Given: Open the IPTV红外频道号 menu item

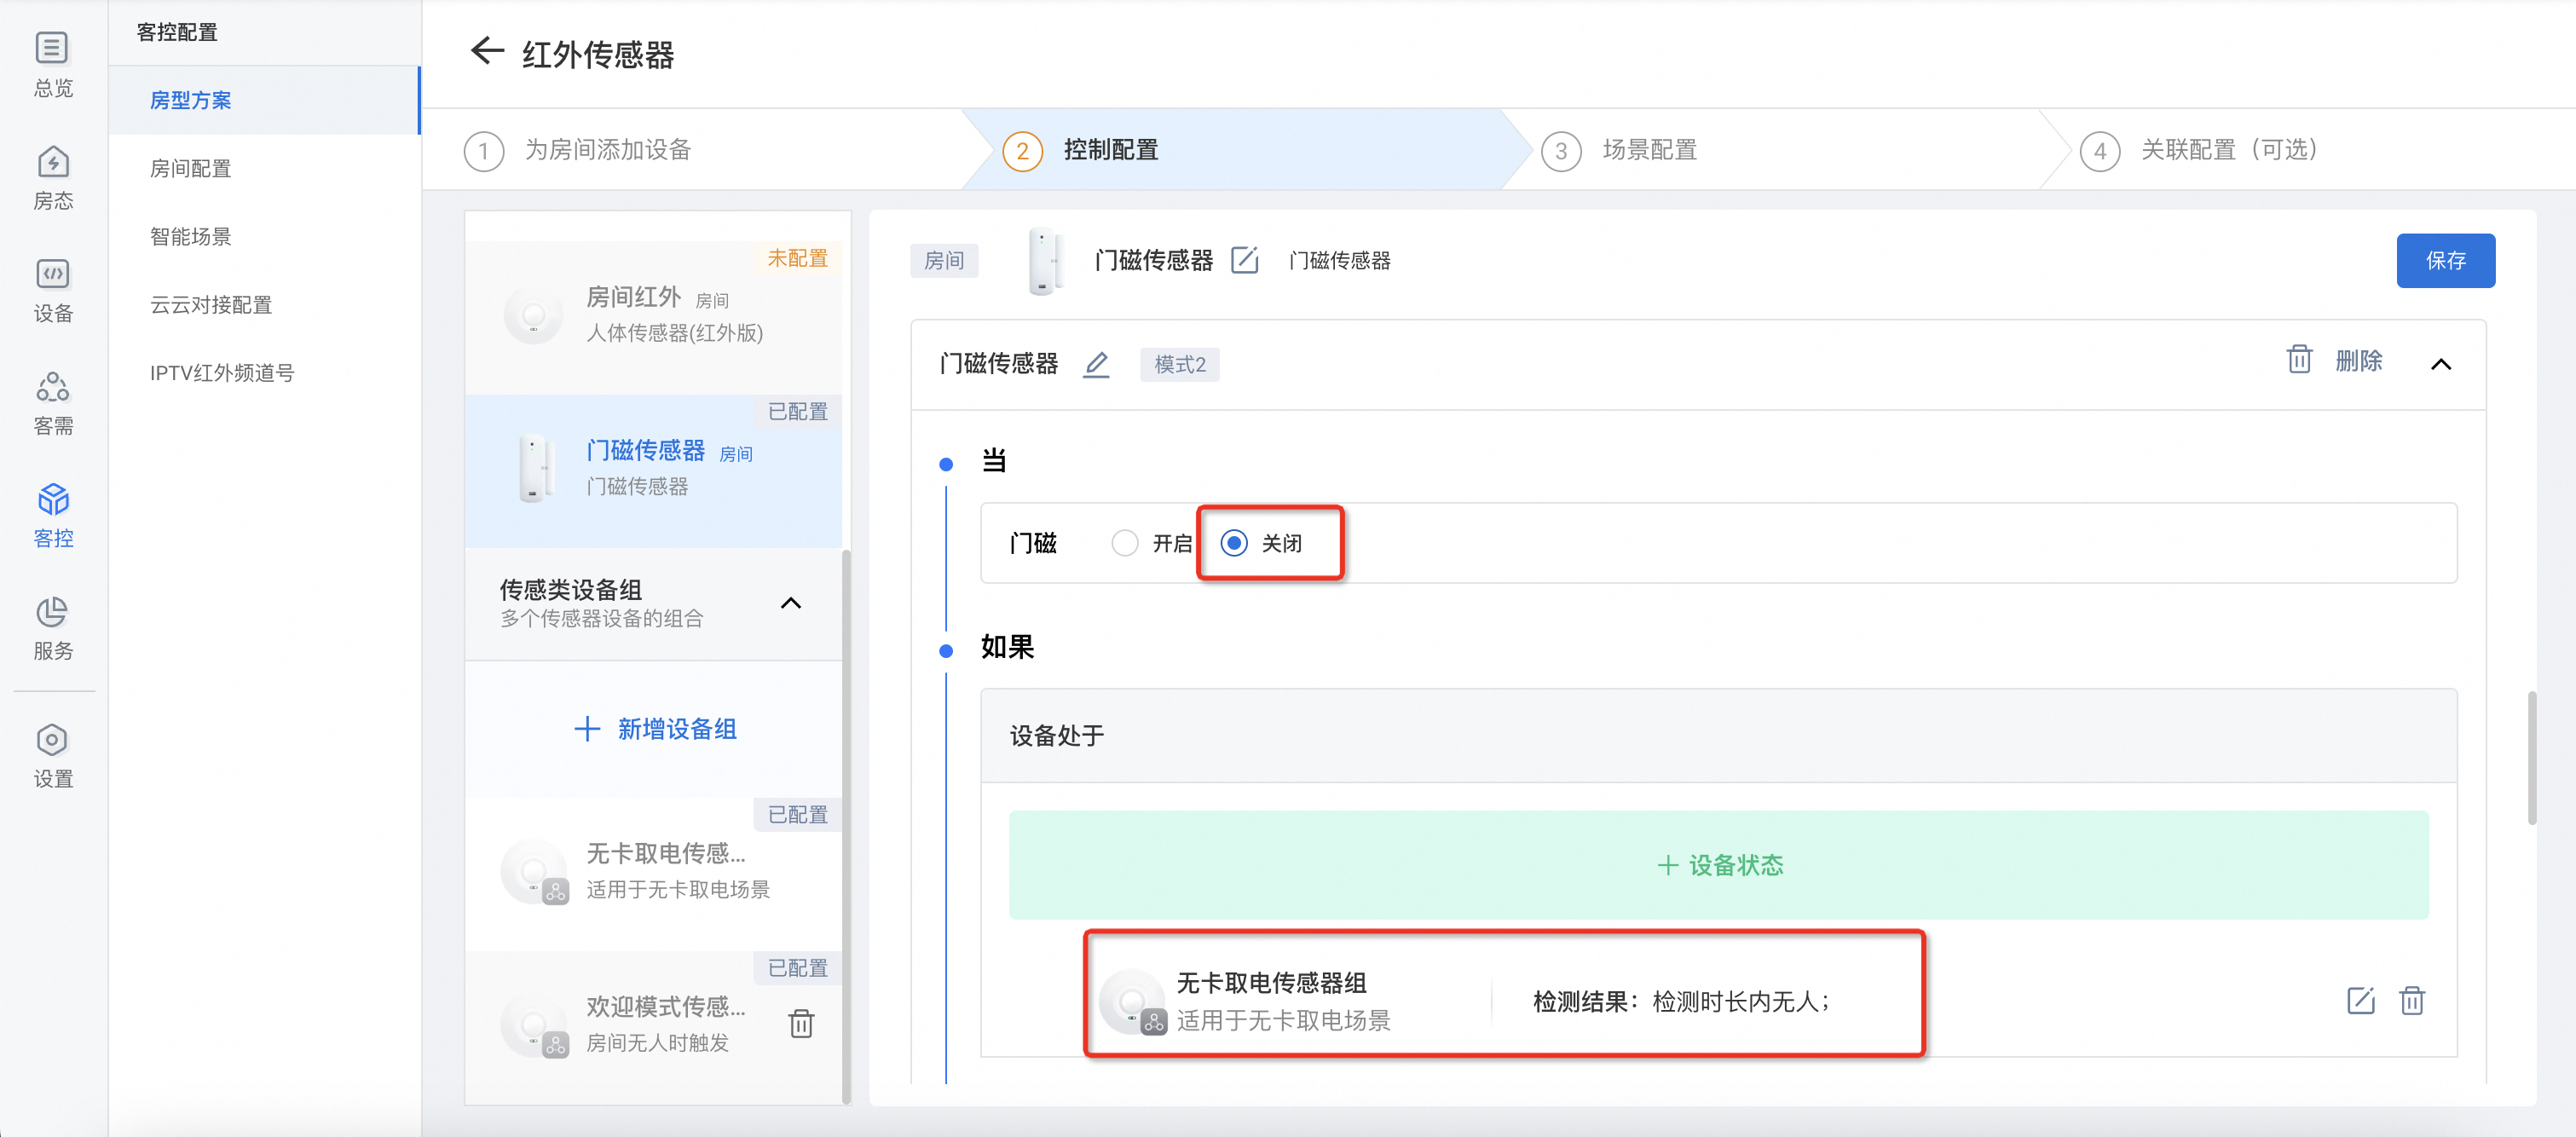Looking at the screenshot, I should pyautogui.click(x=264, y=372).
